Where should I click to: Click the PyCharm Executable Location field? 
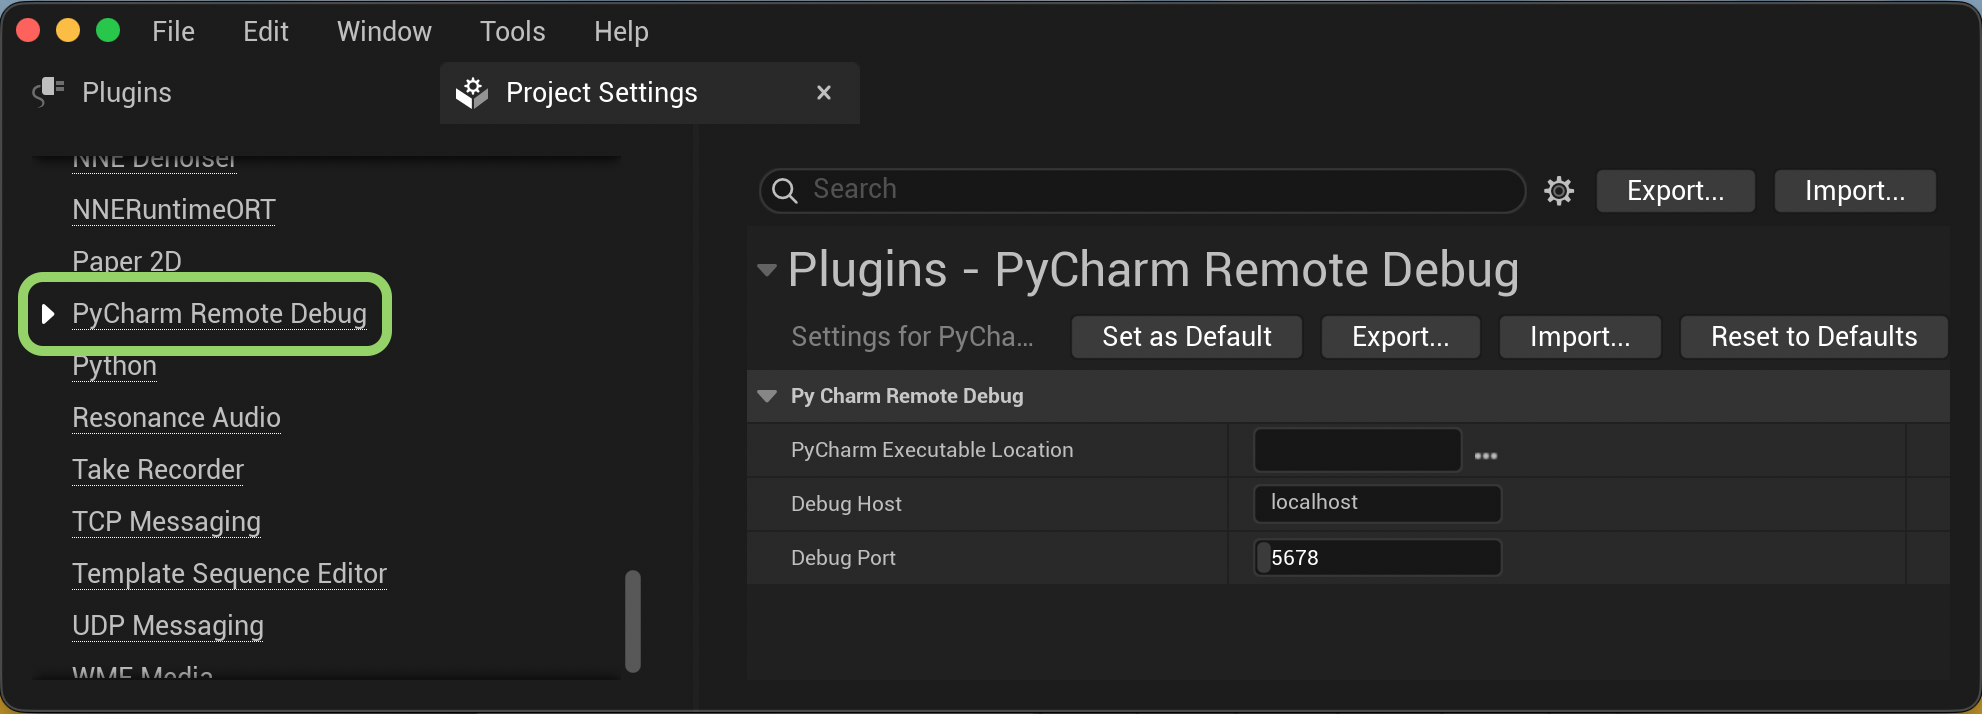pos(1357,450)
